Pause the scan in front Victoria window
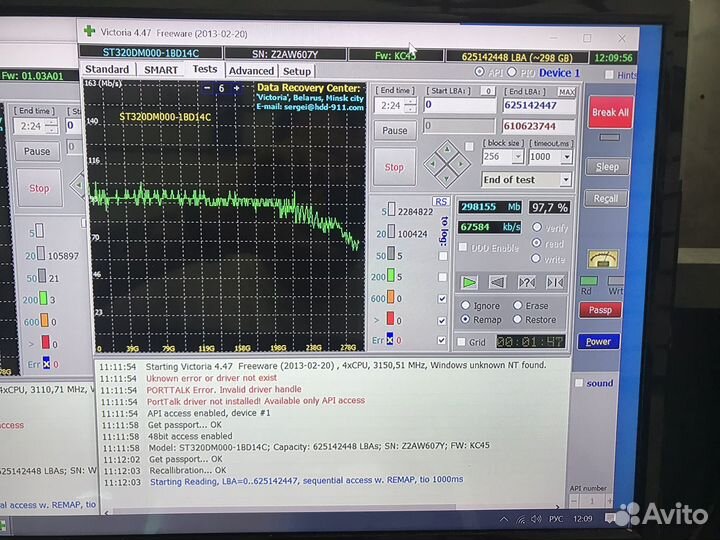720x540 pixels. point(395,130)
